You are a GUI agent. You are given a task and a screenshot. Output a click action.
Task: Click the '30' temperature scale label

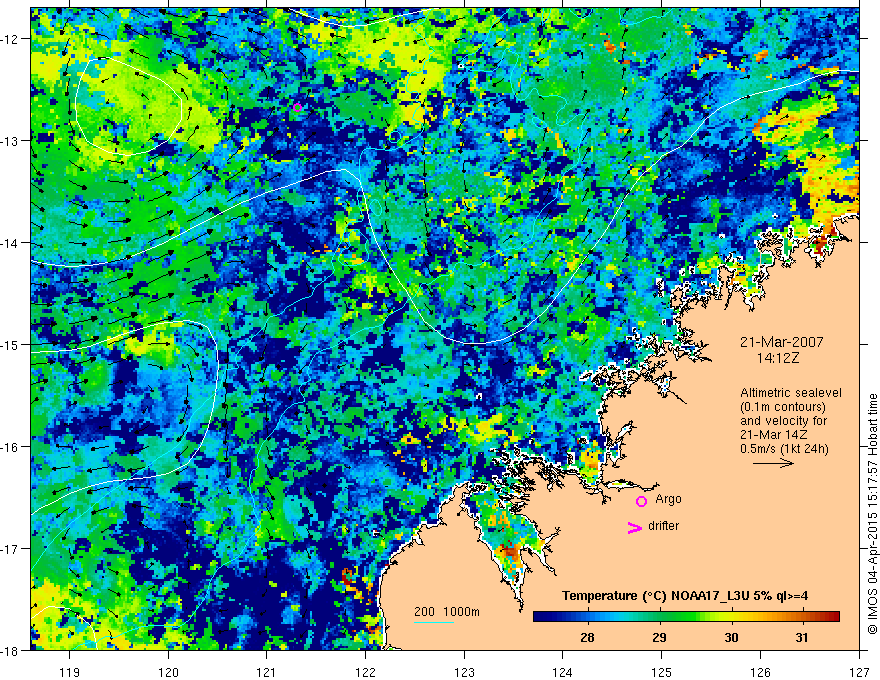[x=731, y=637]
